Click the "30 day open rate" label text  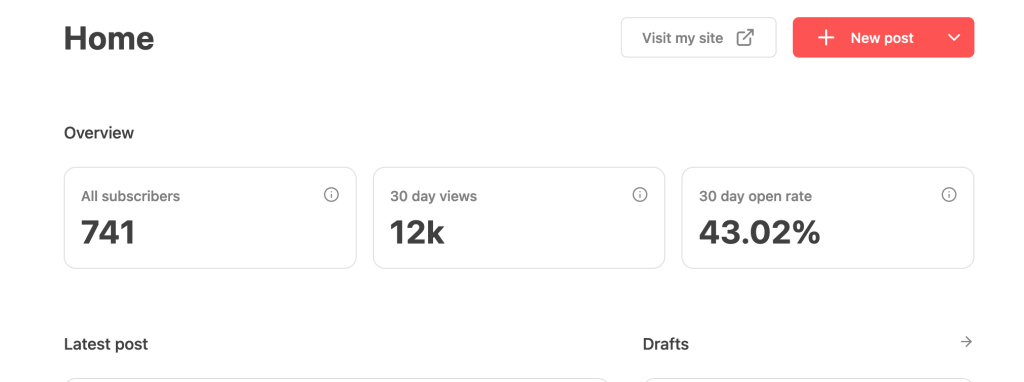[x=755, y=196]
